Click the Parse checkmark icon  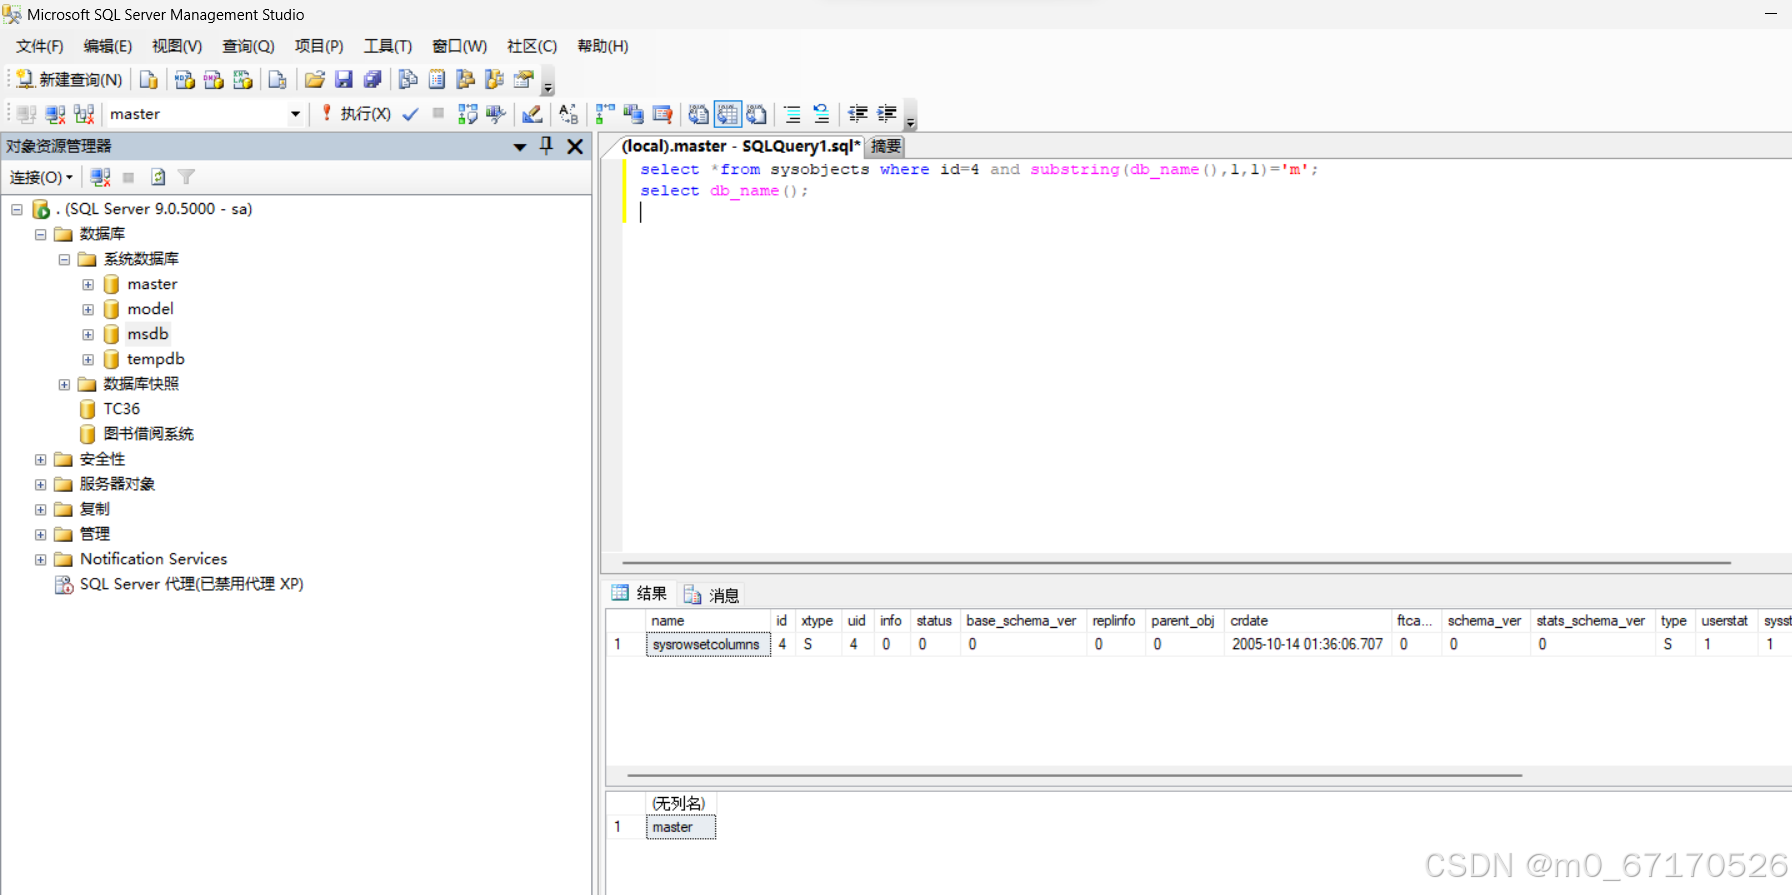click(410, 114)
